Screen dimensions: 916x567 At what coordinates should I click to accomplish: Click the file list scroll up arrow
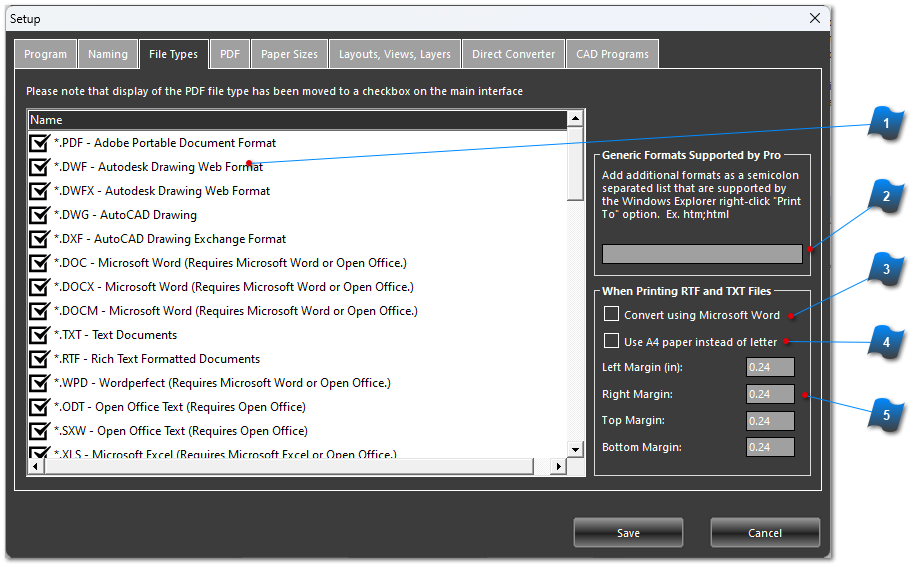tap(575, 119)
